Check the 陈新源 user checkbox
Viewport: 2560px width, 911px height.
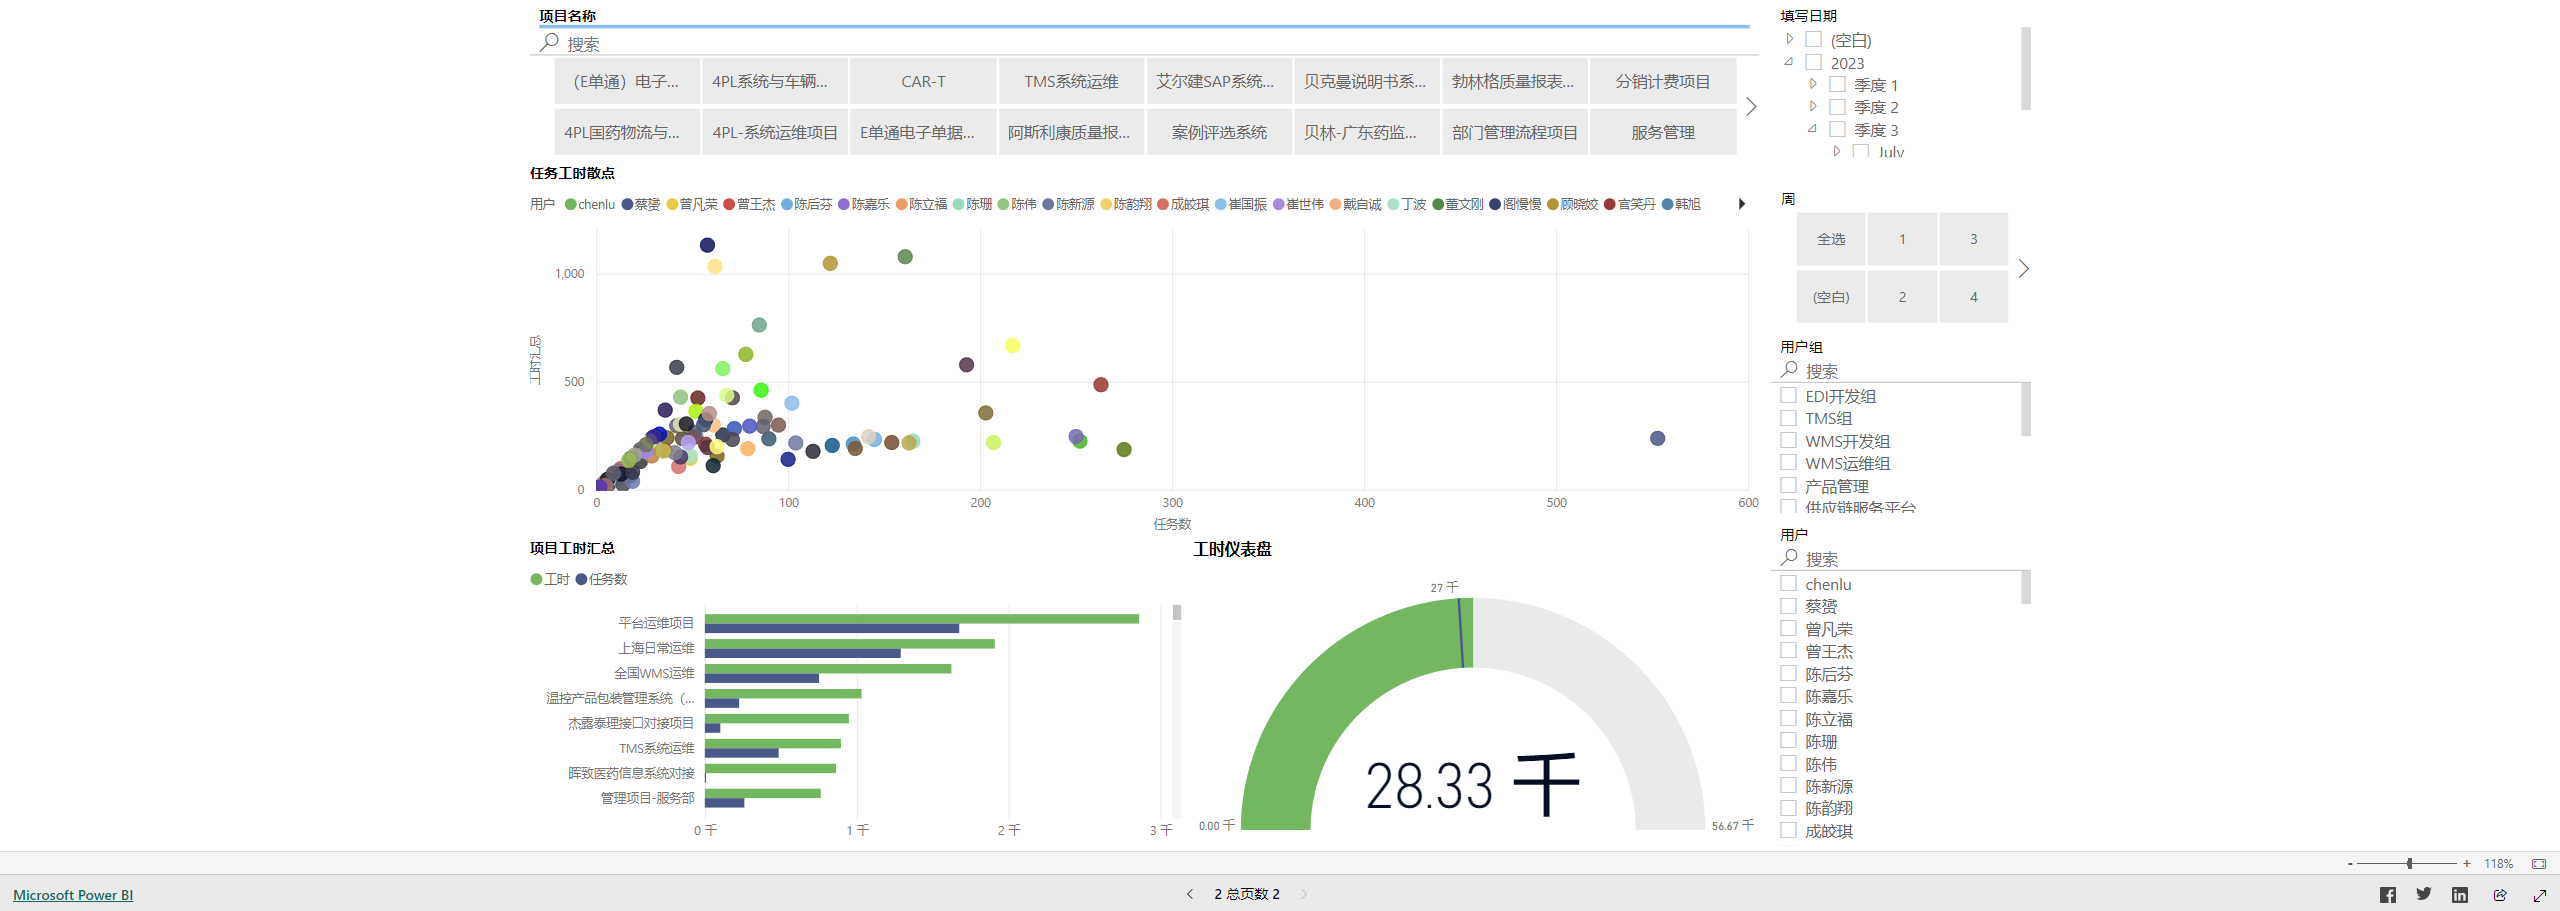(1788, 785)
